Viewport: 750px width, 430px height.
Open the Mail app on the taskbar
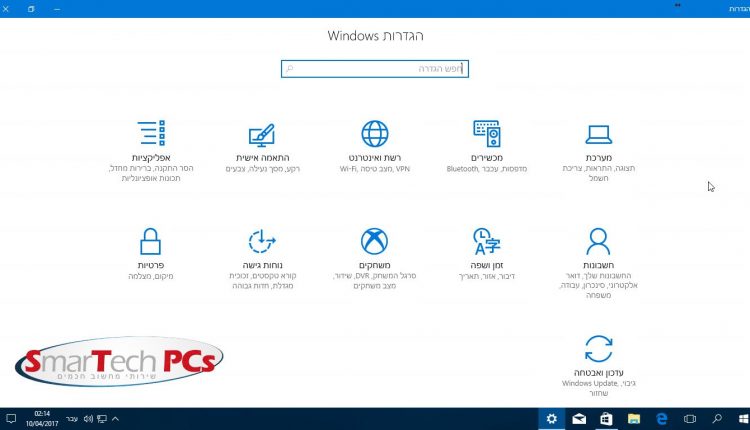(x=579, y=419)
